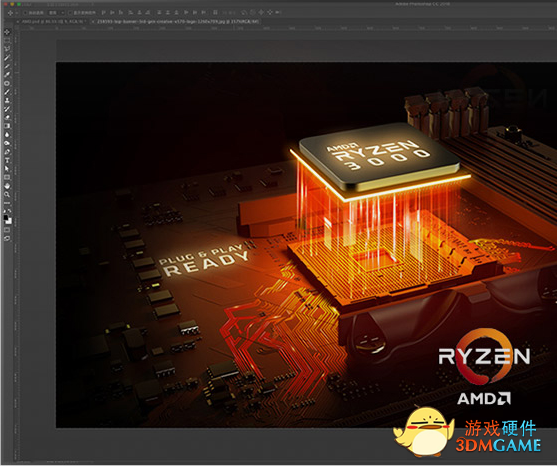
Task: Select the Zoom tool
Action: [7, 194]
